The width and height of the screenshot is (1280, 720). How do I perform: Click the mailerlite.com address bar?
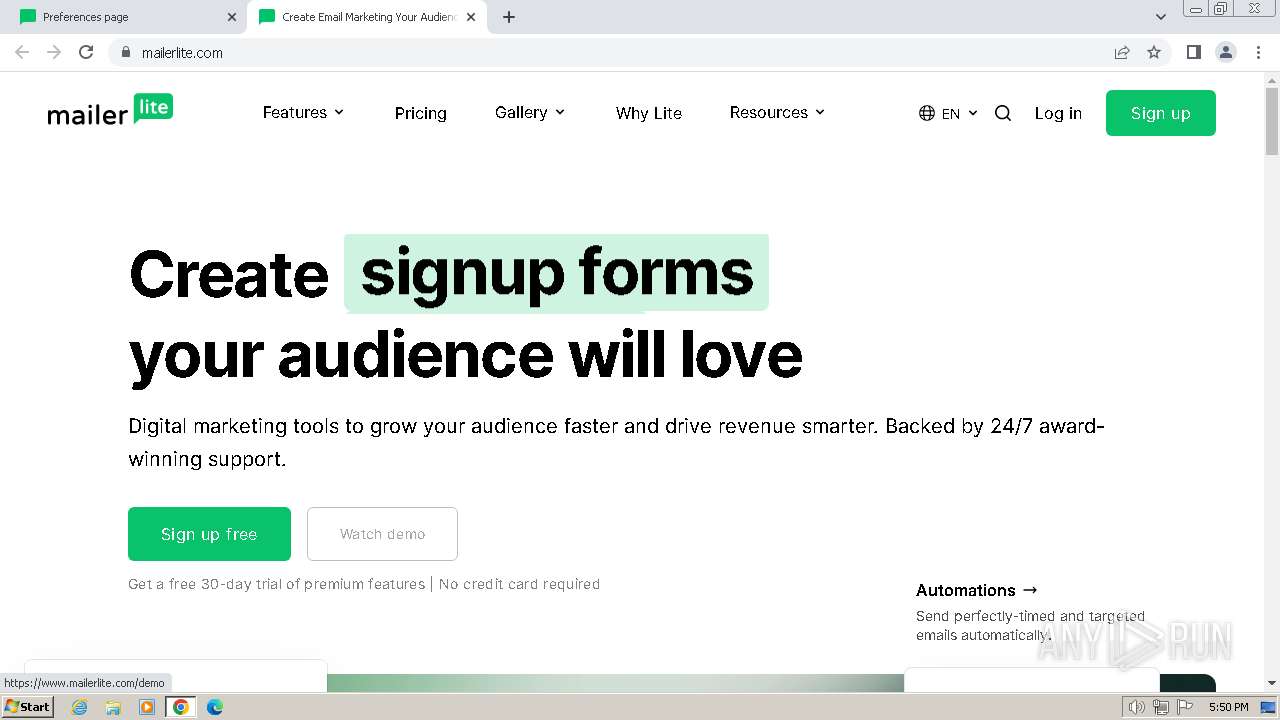pyautogui.click(x=610, y=52)
